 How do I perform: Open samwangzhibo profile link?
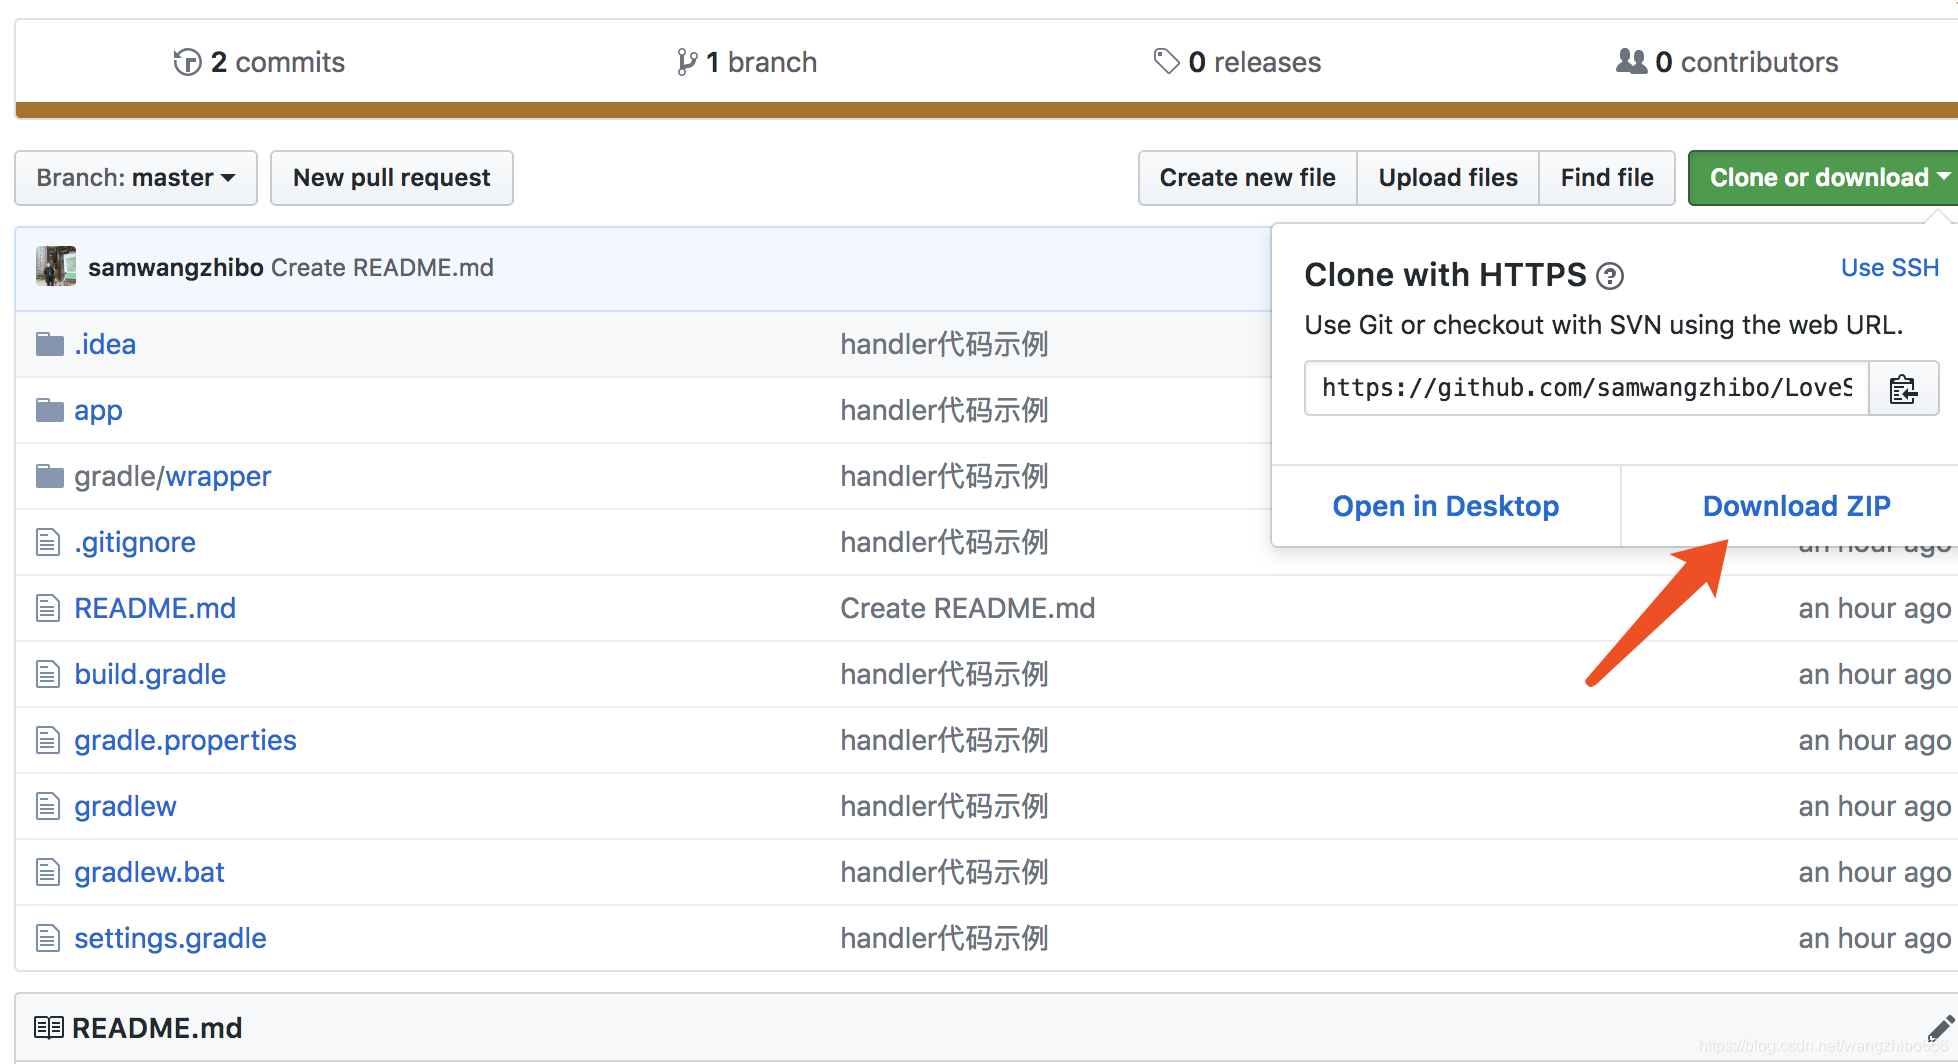[176, 268]
